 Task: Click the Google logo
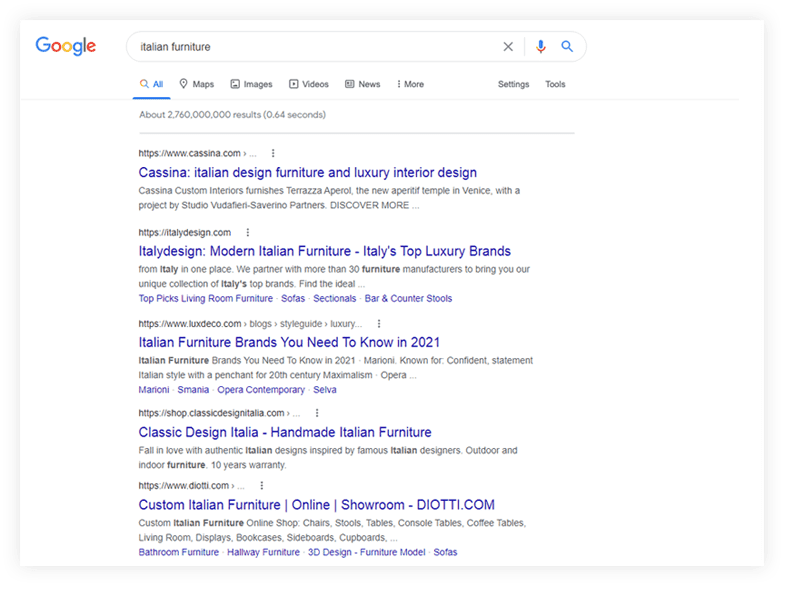click(66, 46)
